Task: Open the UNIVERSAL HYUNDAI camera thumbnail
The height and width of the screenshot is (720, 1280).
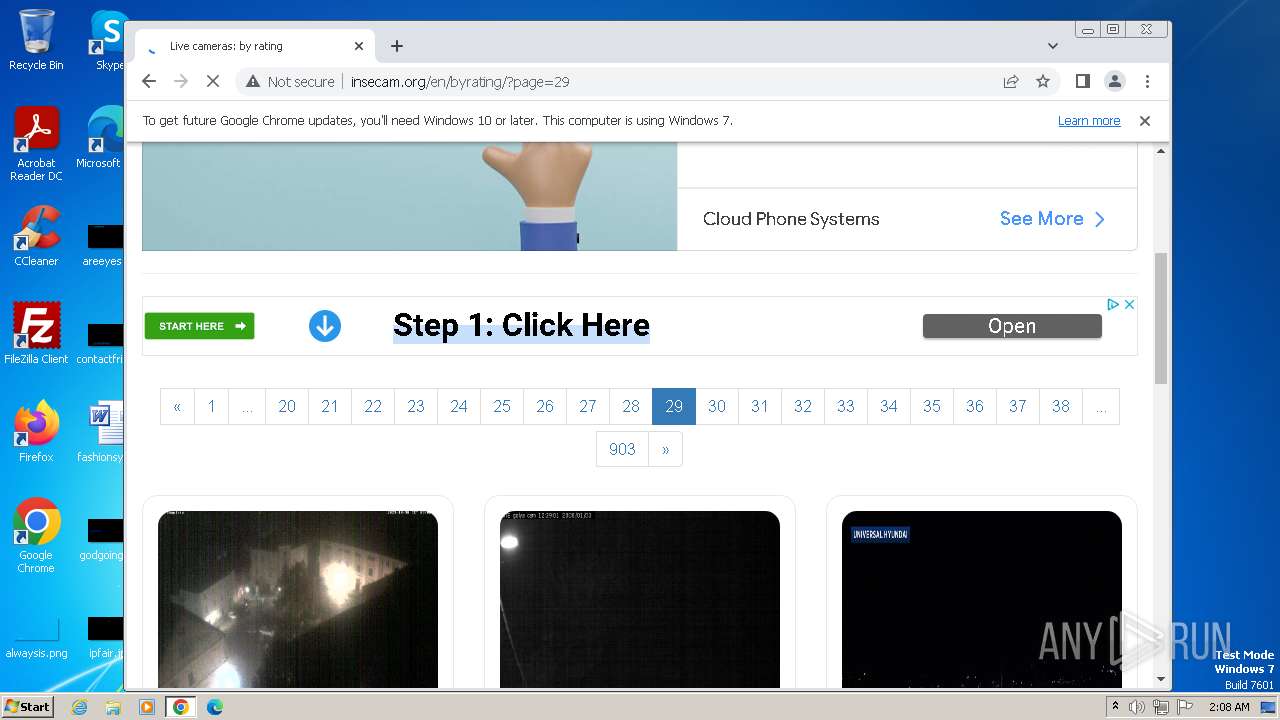Action: pyautogui.click(x=982, y=599)
